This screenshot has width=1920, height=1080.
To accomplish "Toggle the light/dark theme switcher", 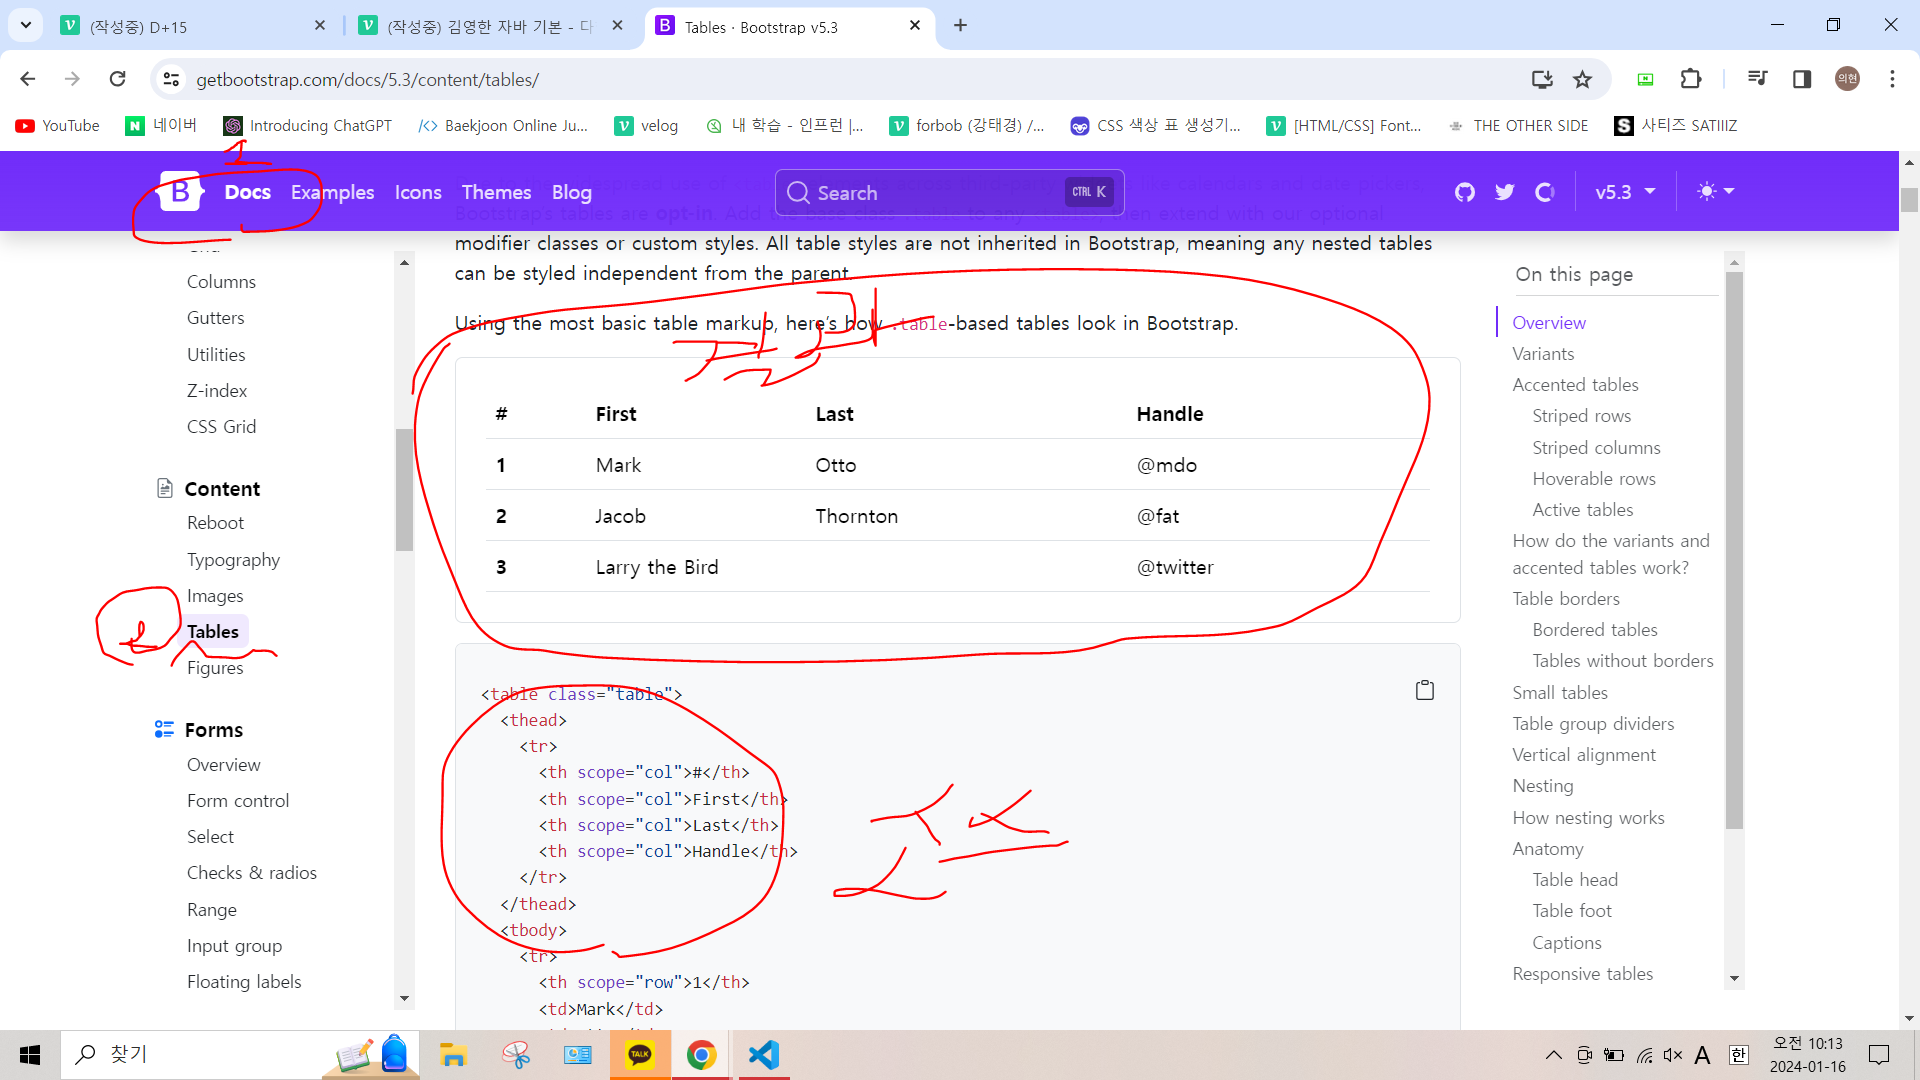I will [x=1716, y=192].
